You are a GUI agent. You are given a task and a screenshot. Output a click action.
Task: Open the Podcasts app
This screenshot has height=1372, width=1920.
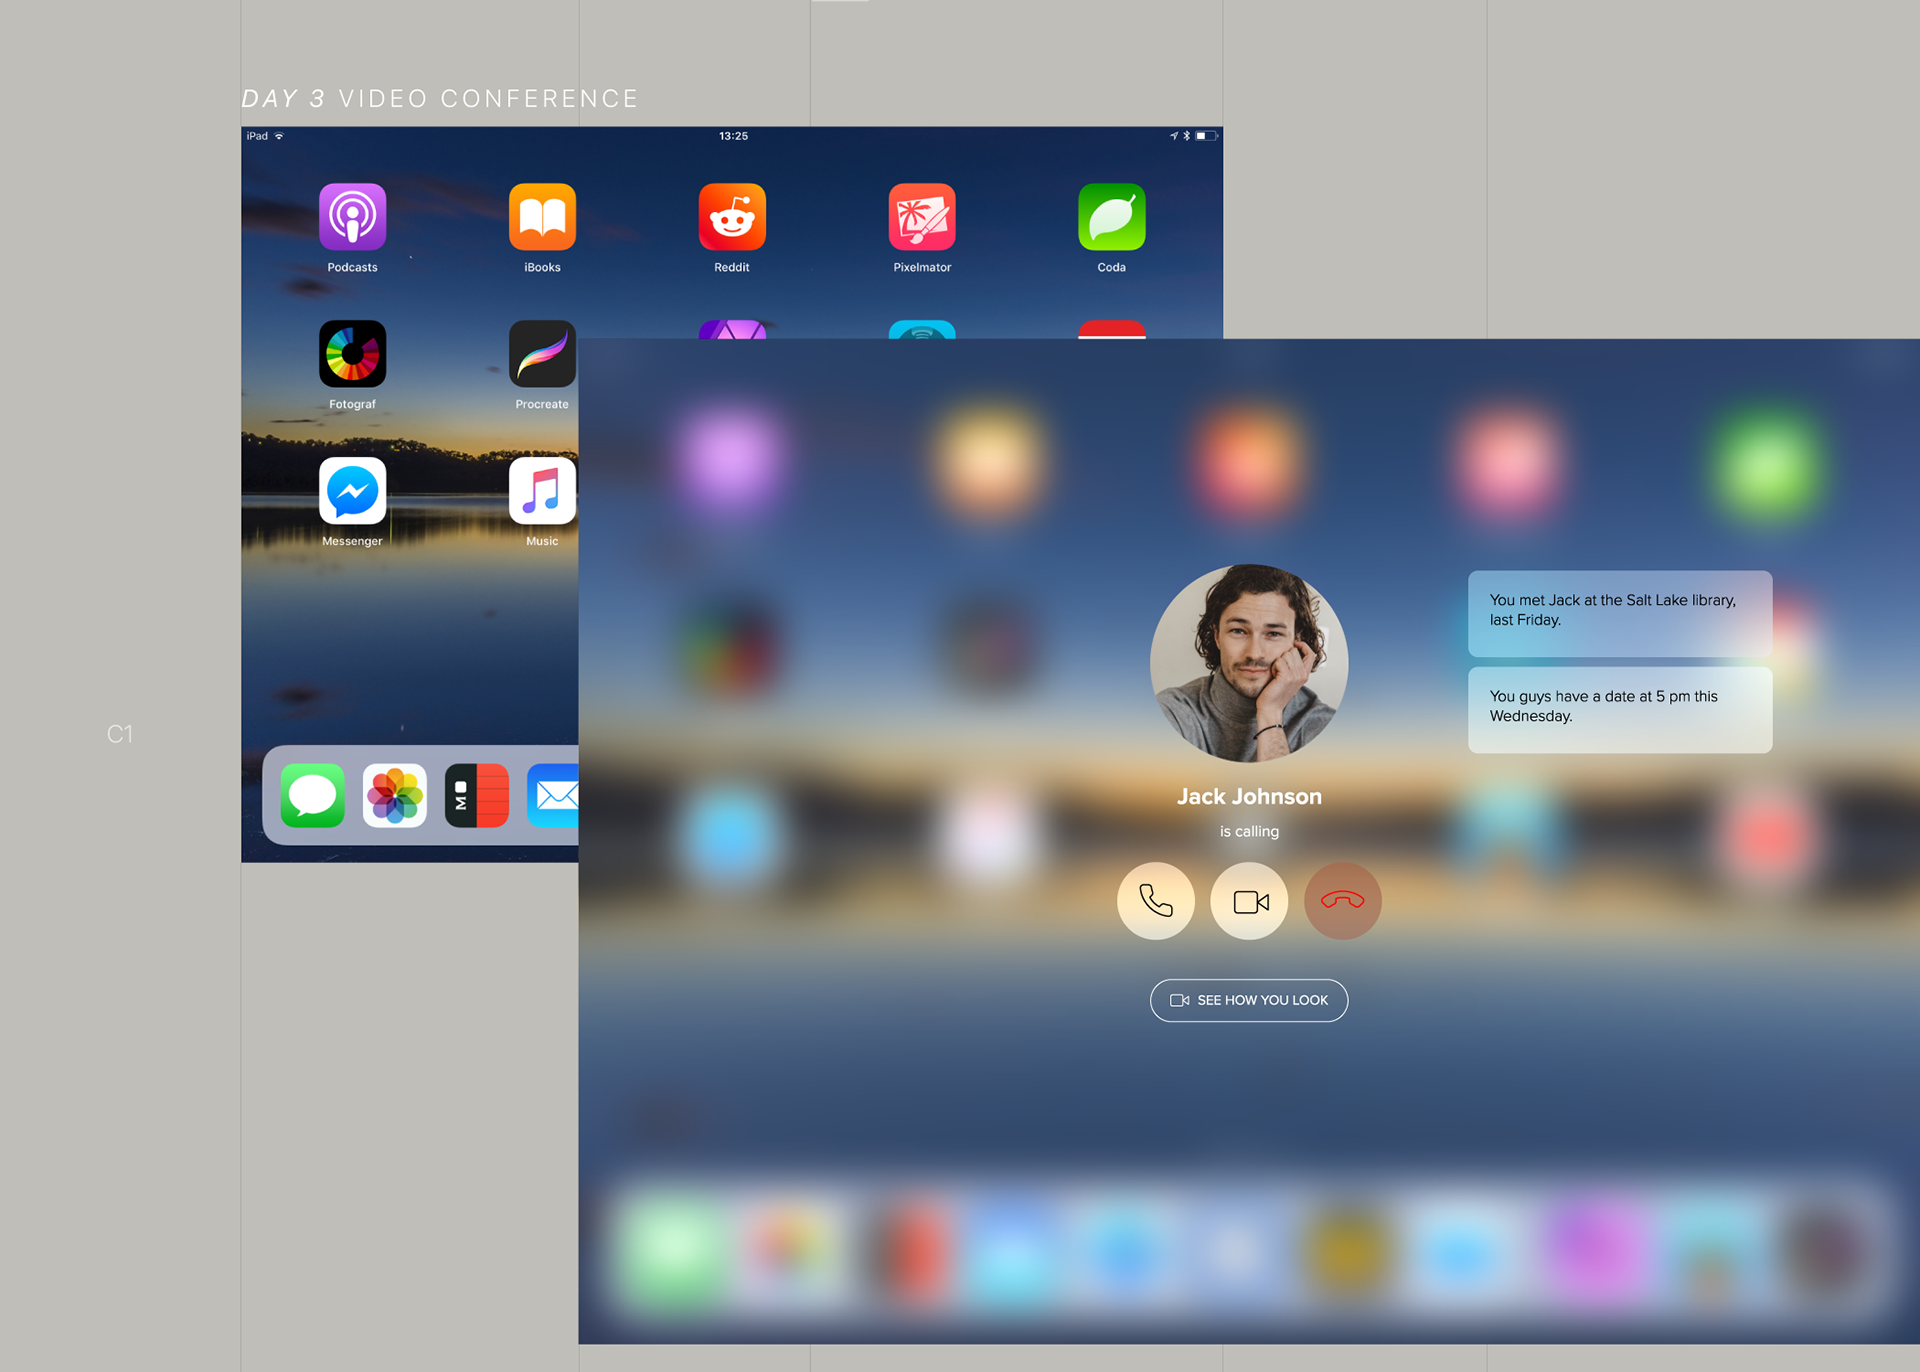[352, 217]
